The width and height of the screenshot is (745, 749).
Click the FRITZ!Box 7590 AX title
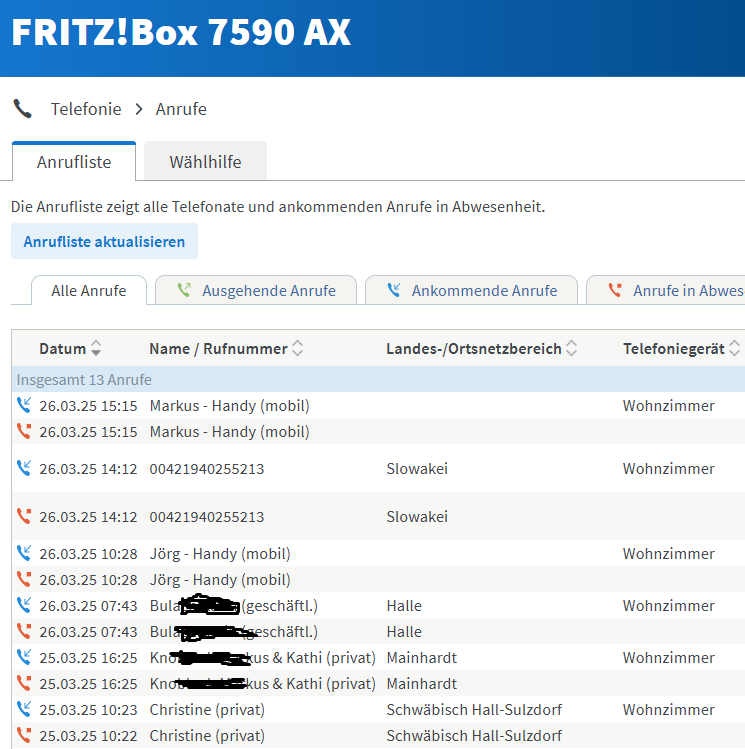(x=181, y=32)
